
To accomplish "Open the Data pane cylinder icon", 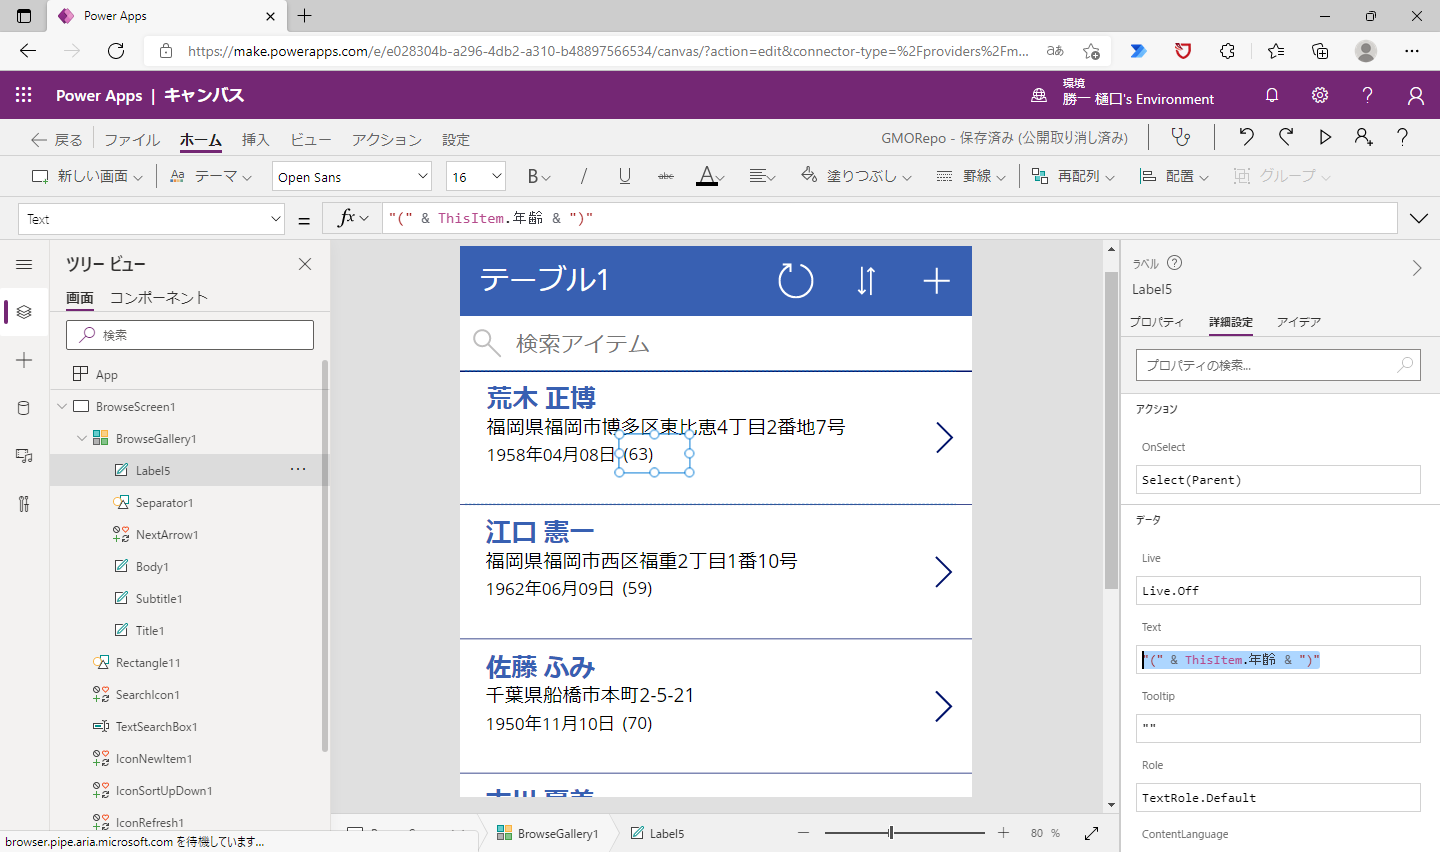I will [x=24, y=408].
